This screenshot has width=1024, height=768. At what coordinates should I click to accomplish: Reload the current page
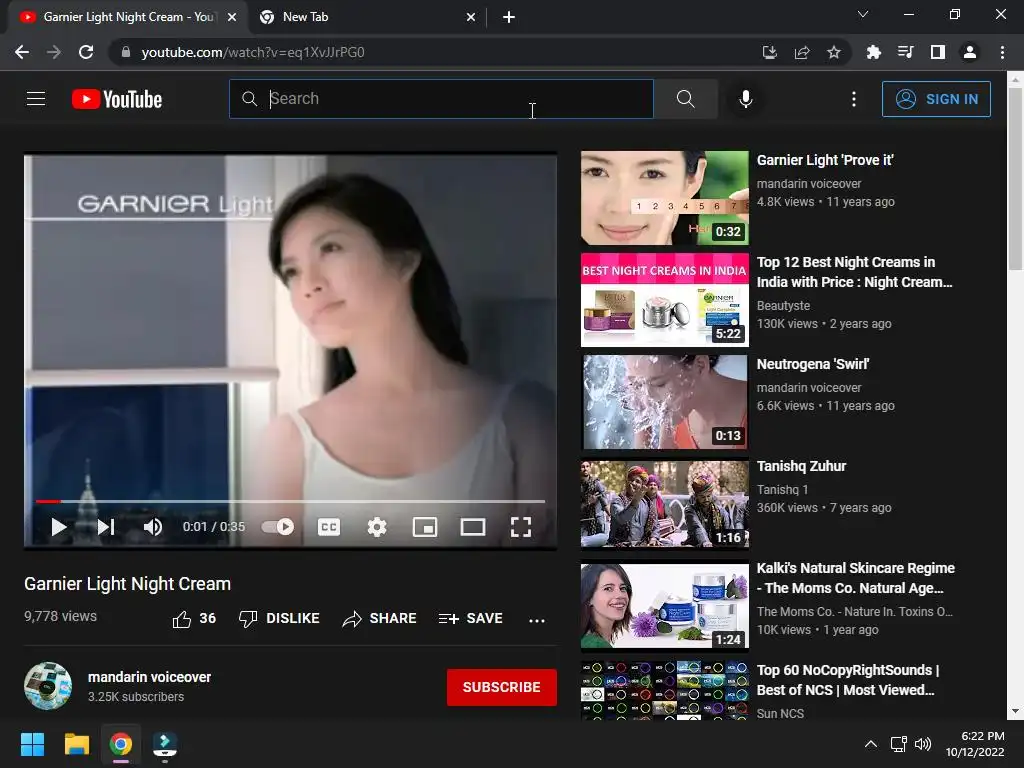pyautogui.click(x=86, y=52)
